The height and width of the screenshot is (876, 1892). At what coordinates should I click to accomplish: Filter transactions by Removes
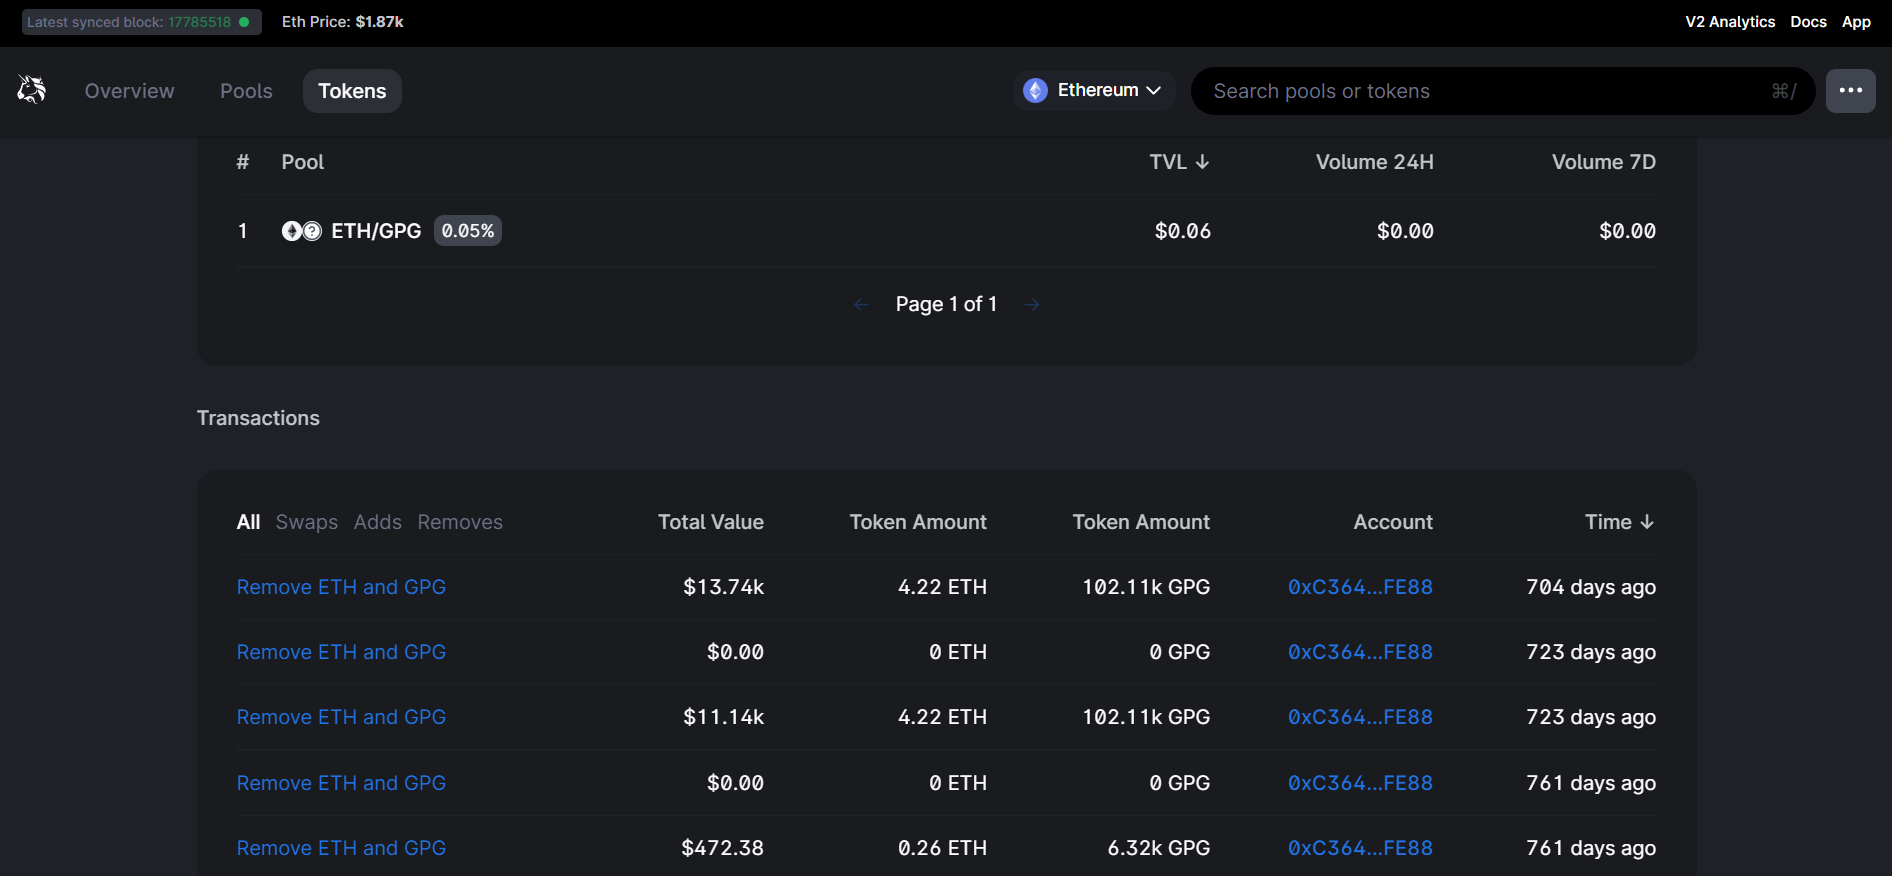(460, 522)
